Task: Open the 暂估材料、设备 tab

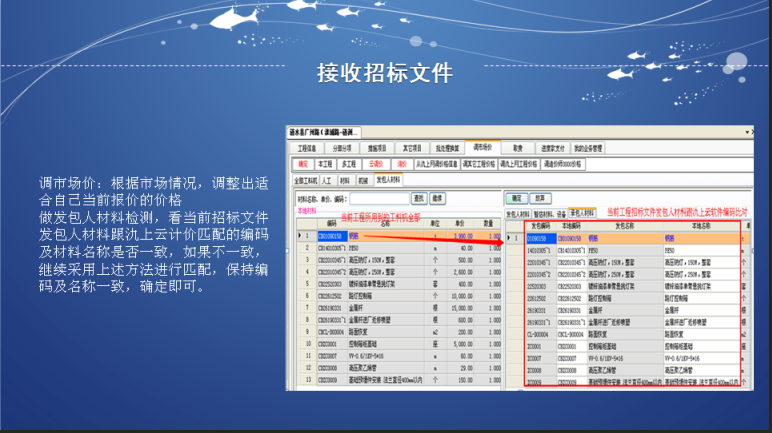Action: pos(549,214)
